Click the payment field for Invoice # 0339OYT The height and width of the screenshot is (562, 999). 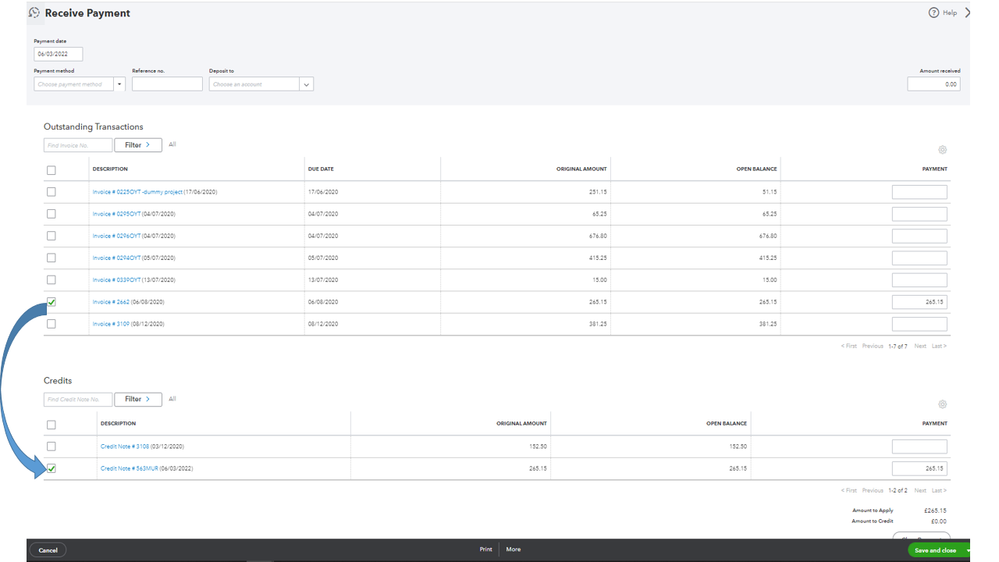pyautogui.click(x=919, y=280)
